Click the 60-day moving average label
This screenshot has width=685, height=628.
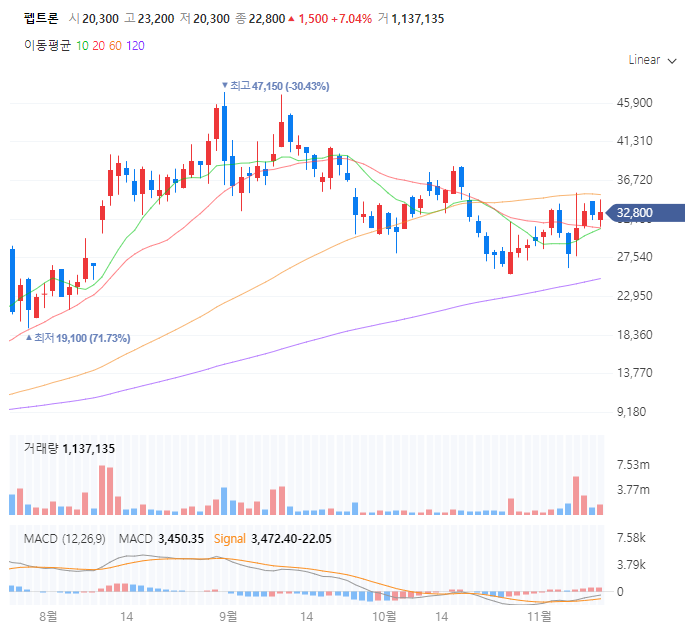coord(115,46)
